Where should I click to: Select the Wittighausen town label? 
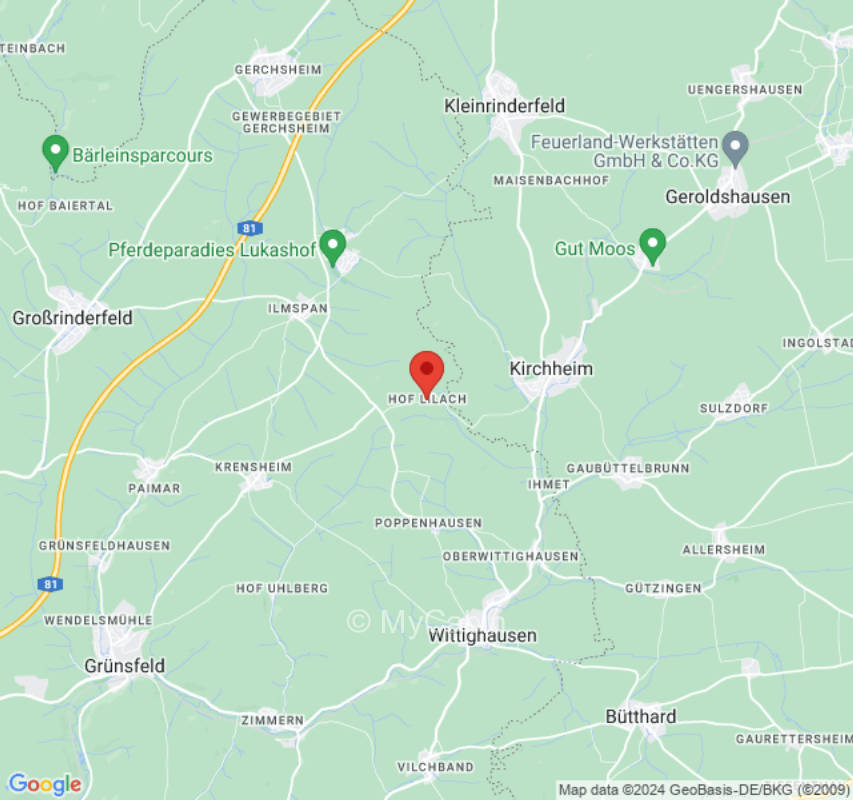coord(483,635)
